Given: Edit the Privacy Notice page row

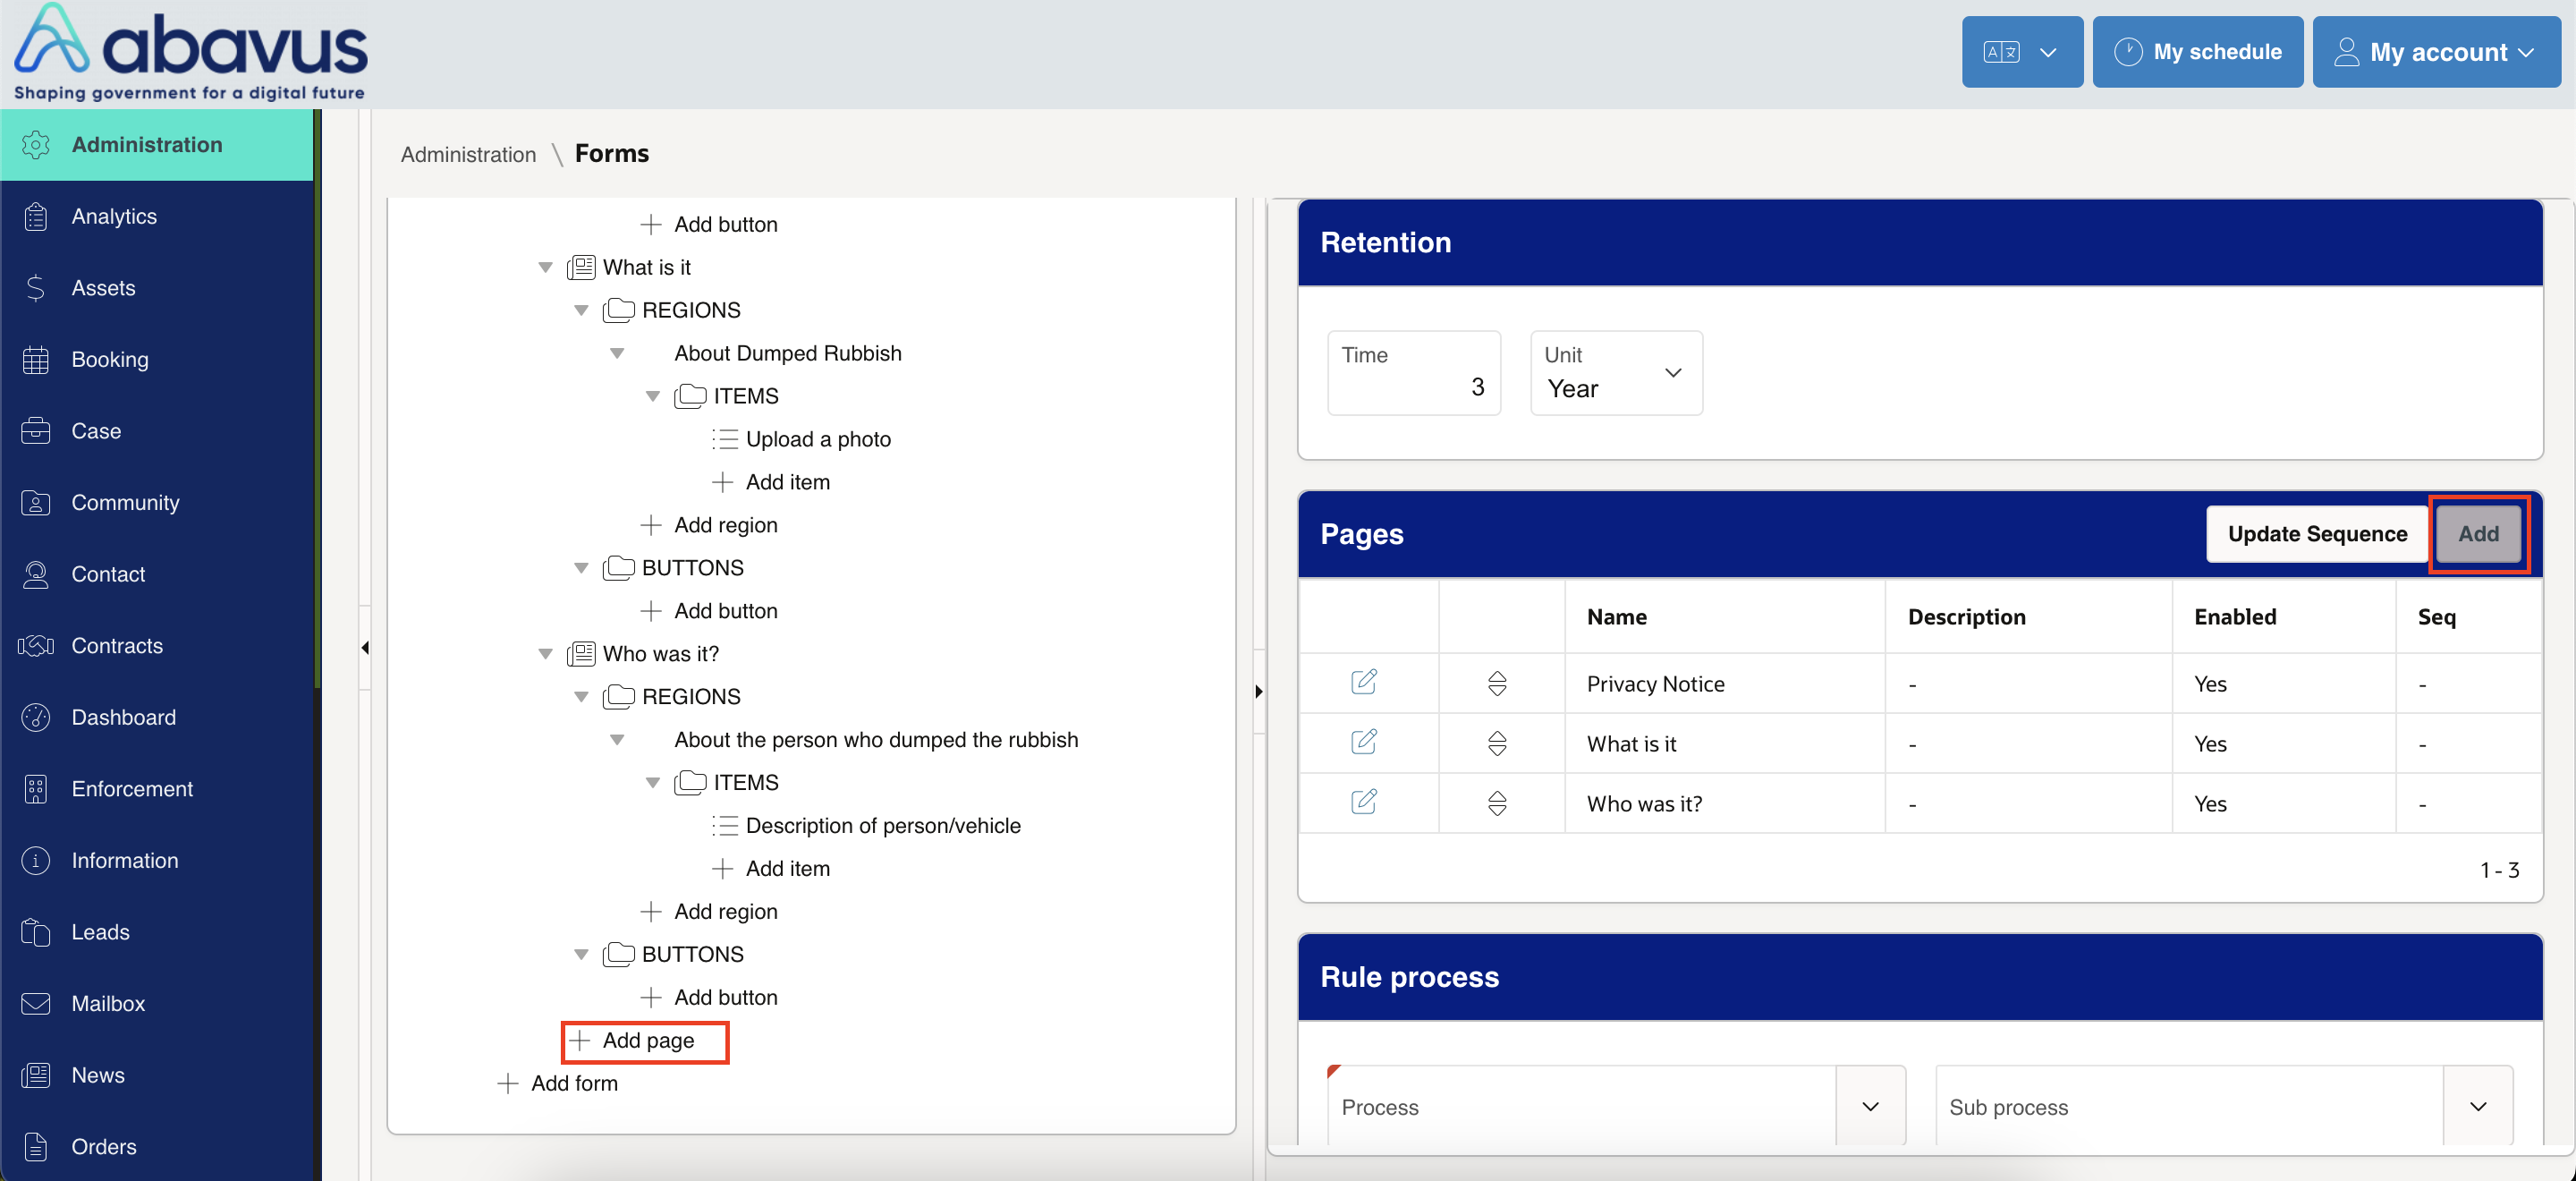Looking at the screenshot, I should pos(1364,682).
